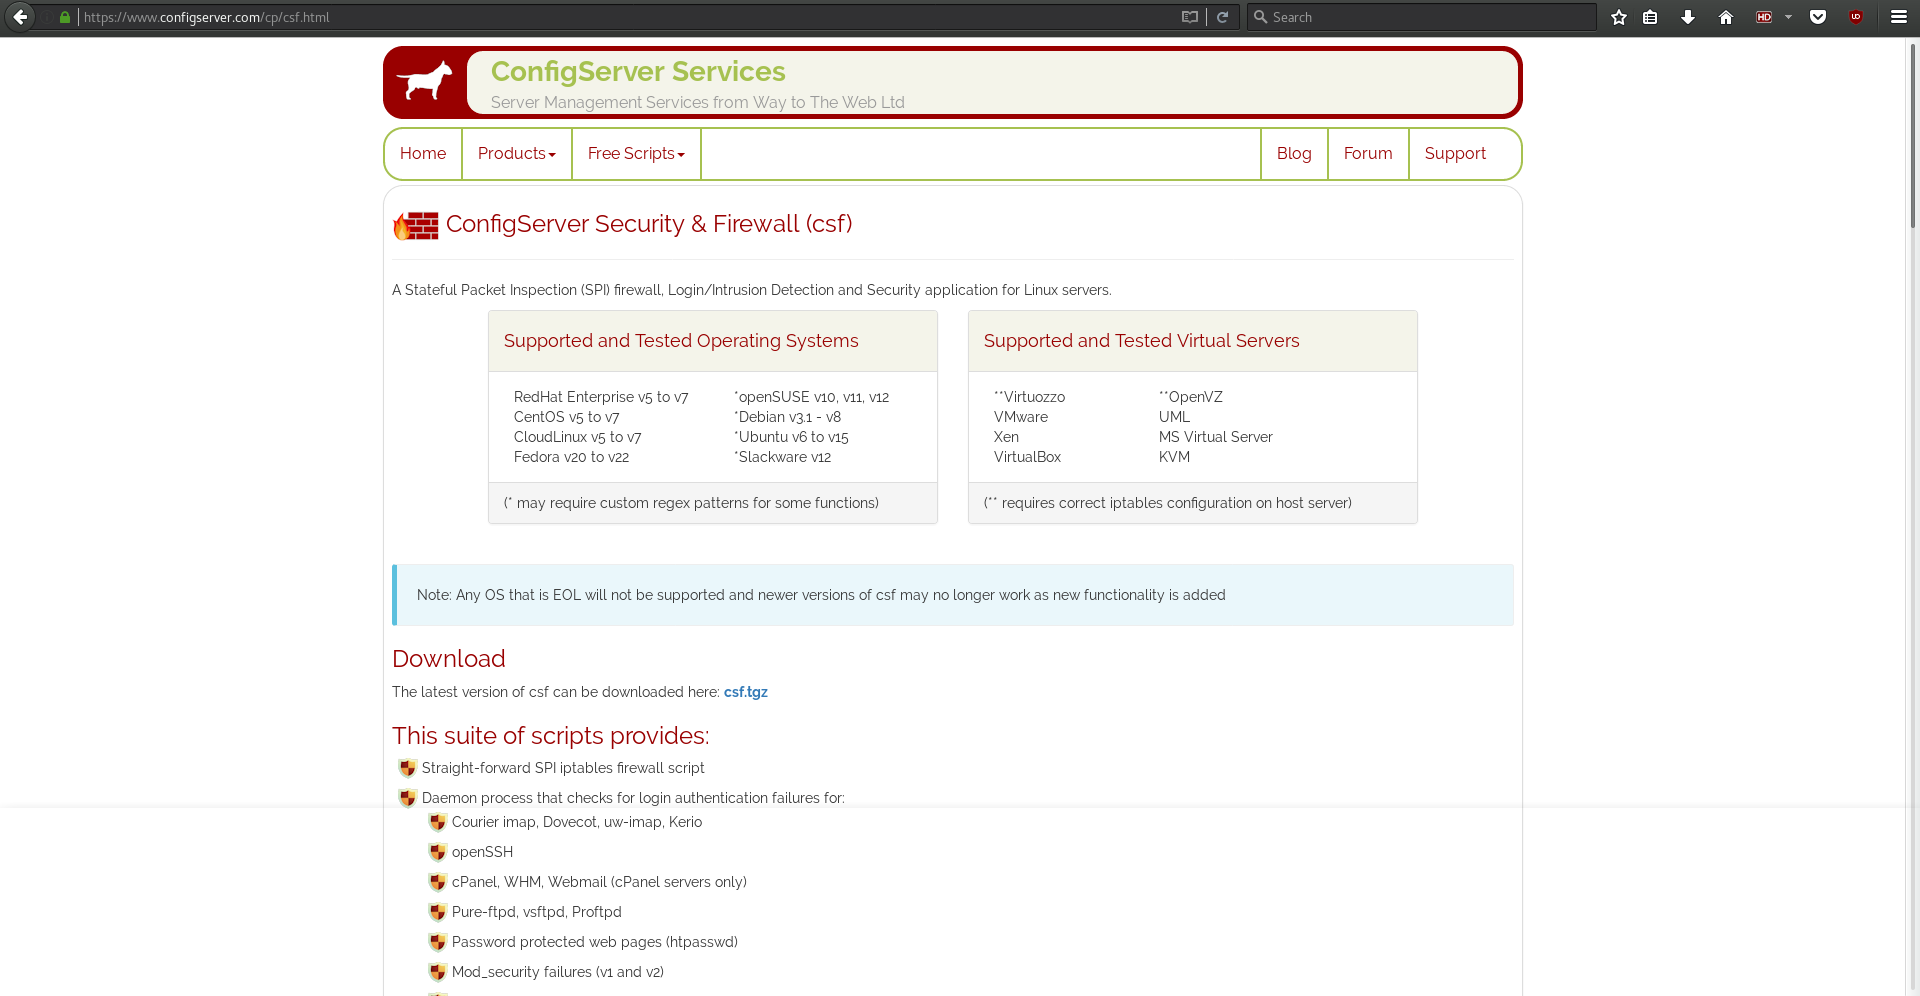Open the downloads arrow panel

1688,17
